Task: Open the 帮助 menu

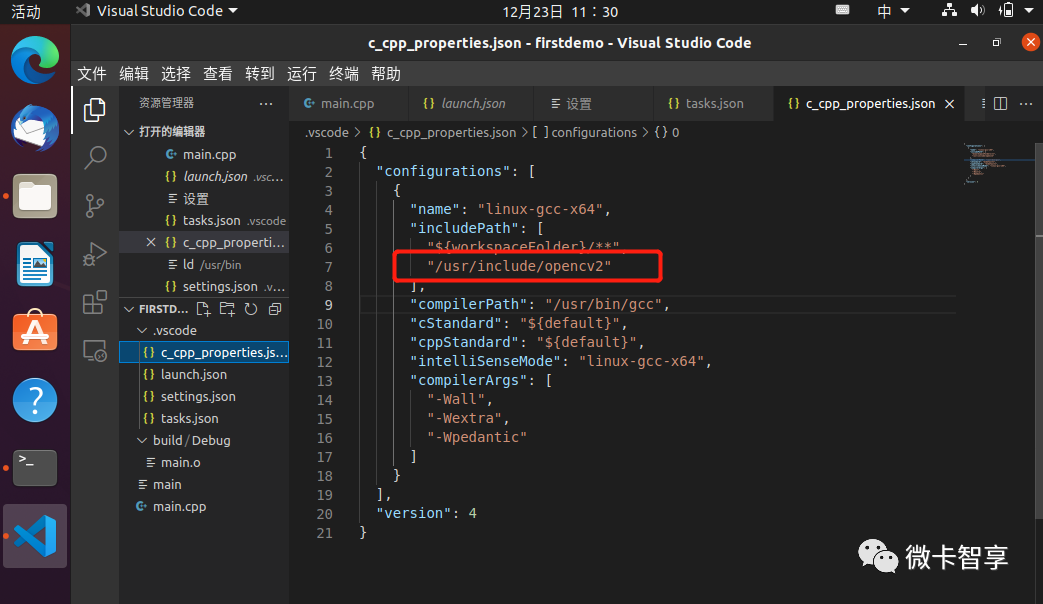Action: click(x=386, y=73)
